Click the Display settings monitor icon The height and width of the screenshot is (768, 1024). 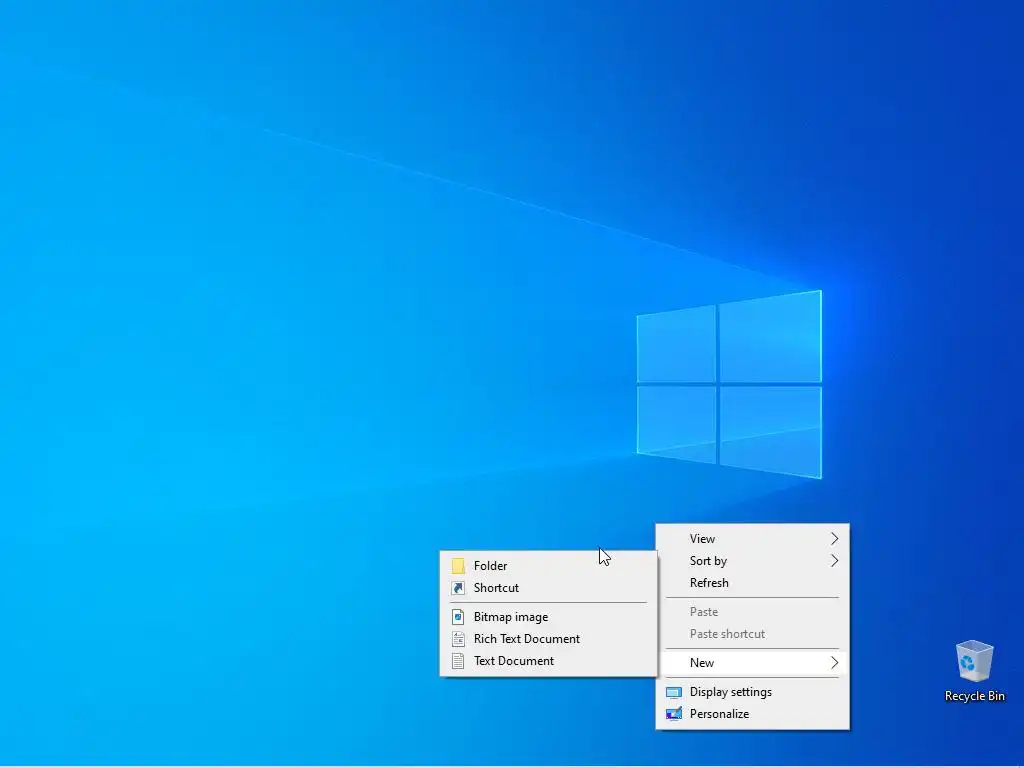point(673,692)
